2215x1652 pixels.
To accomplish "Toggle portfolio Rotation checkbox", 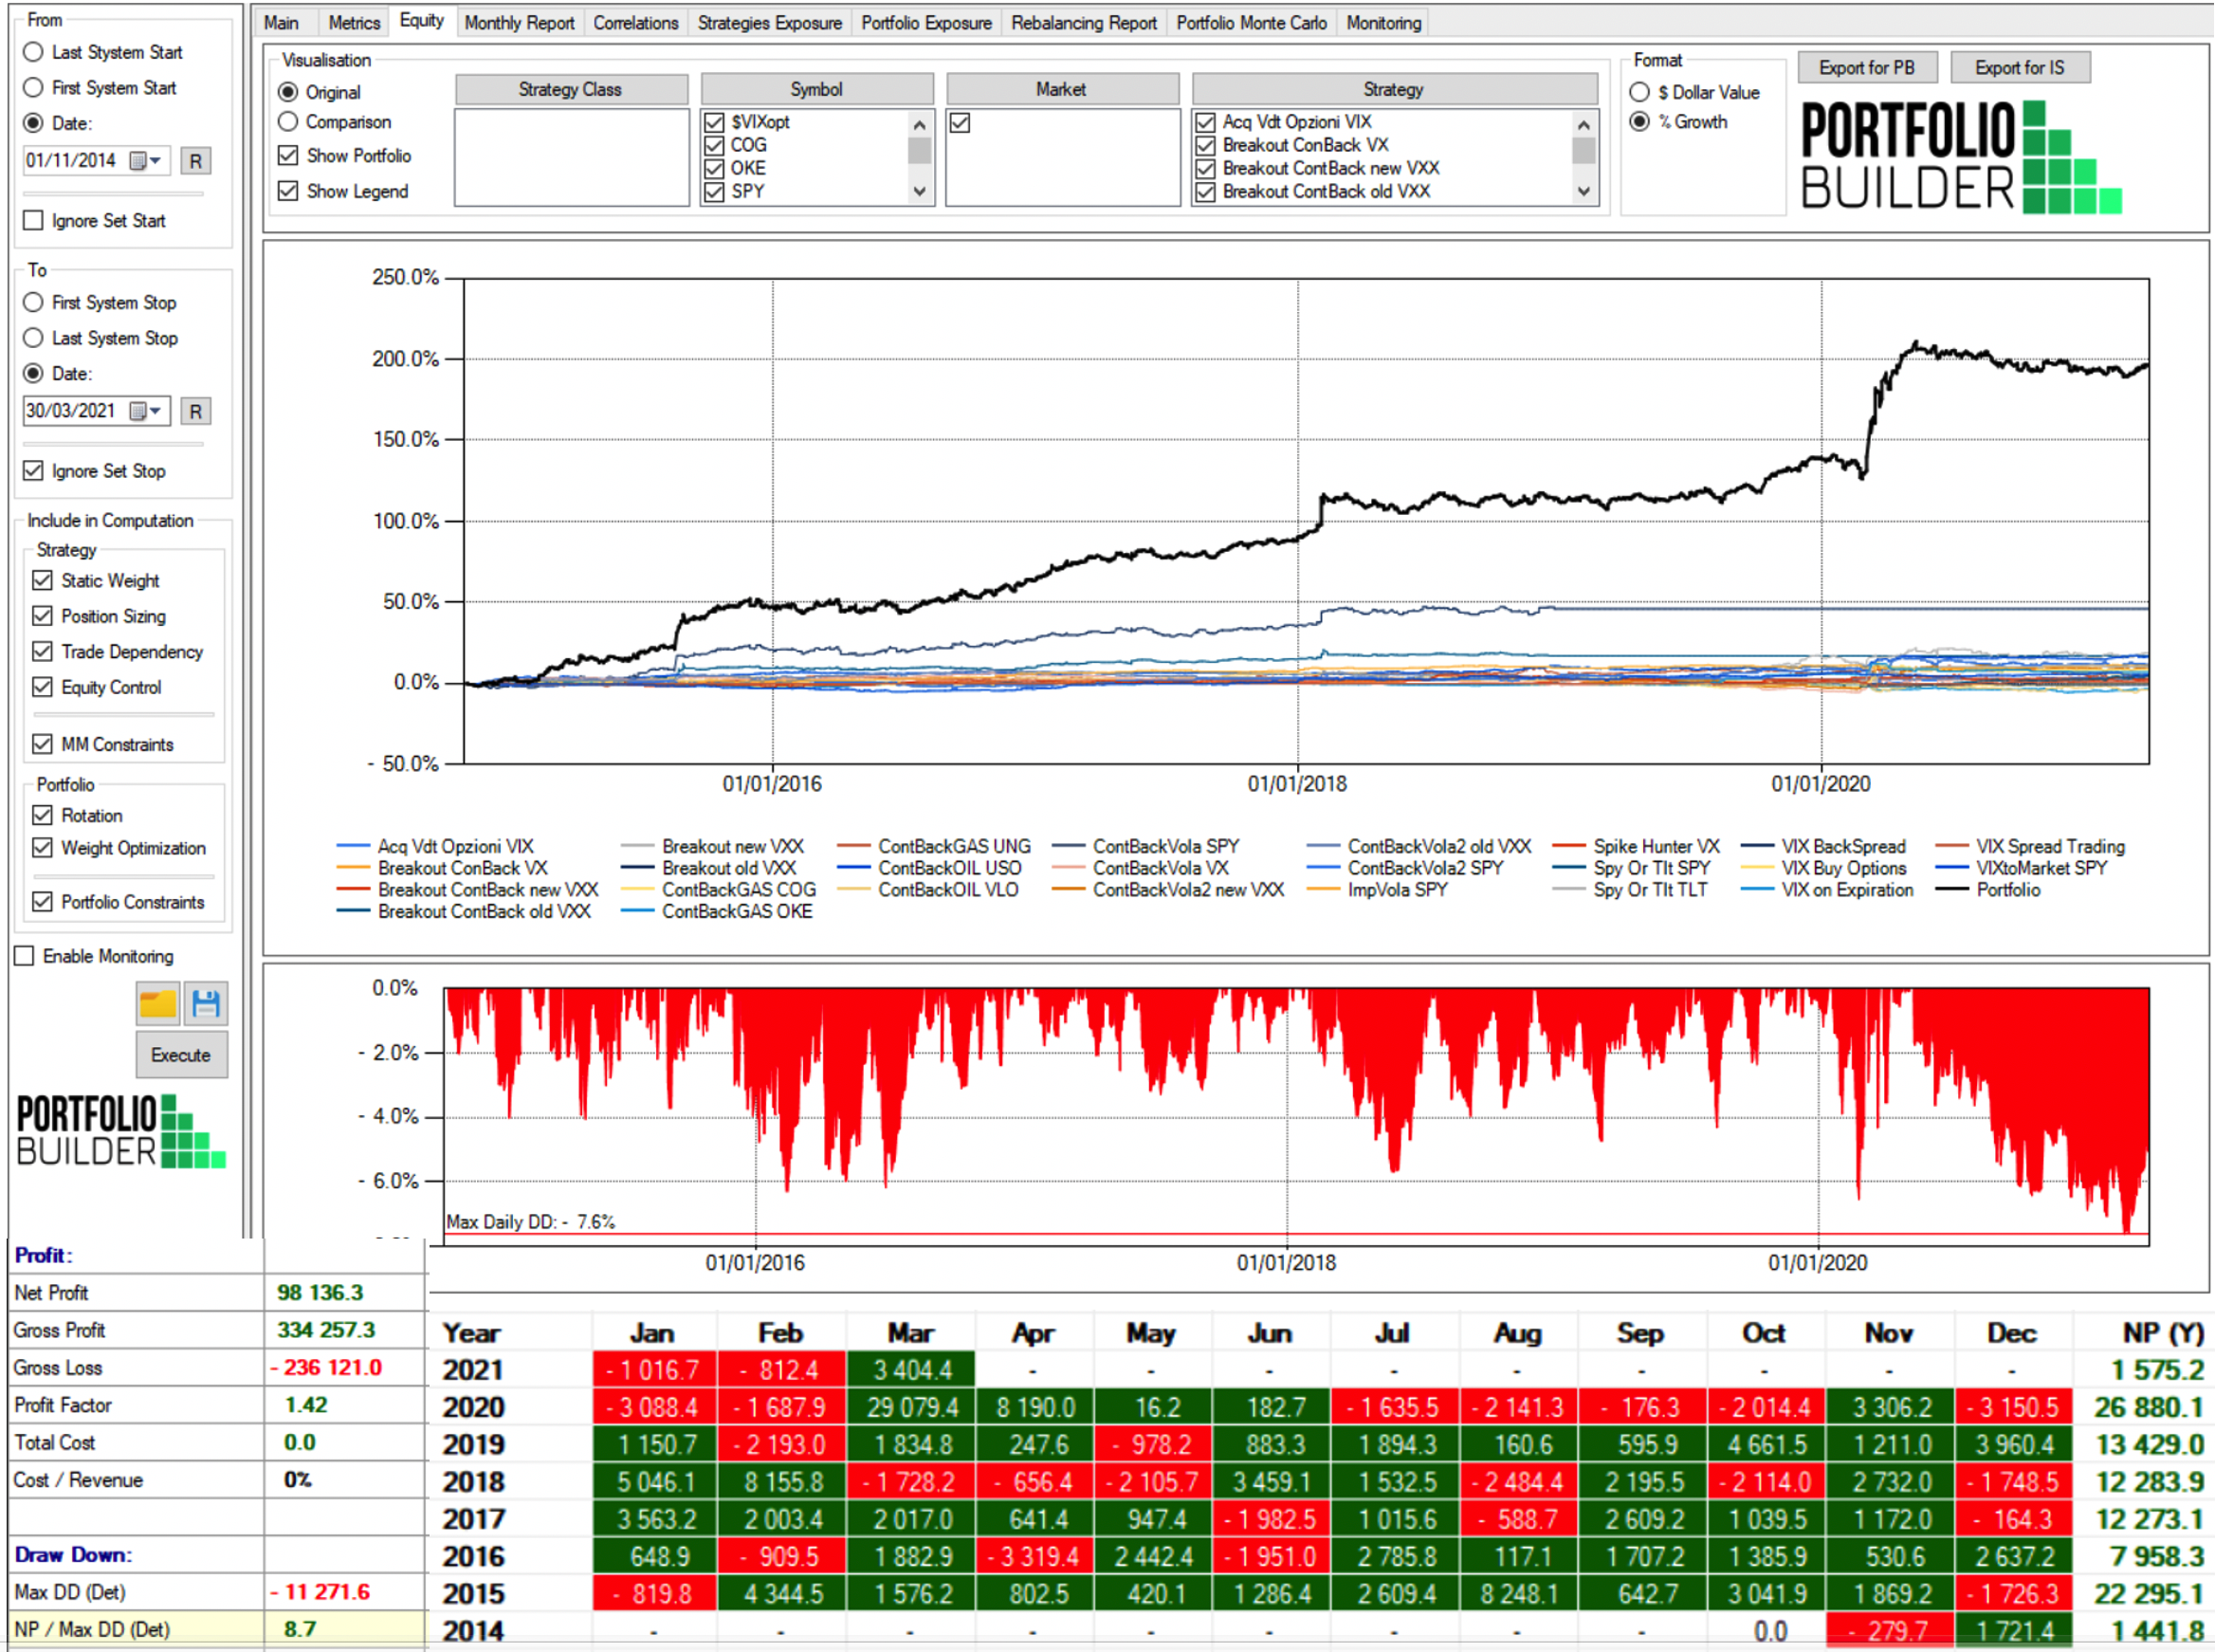I will 42,815.
